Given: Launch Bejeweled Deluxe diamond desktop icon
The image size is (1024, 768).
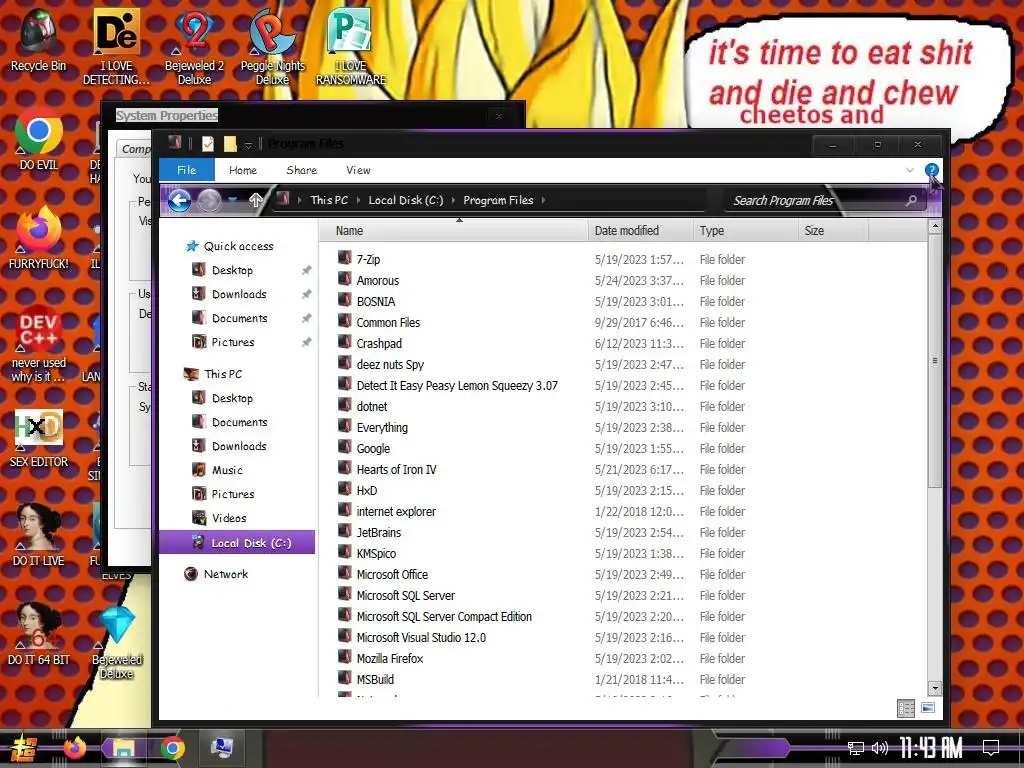Looking at the screenshot, I should 116,642.
